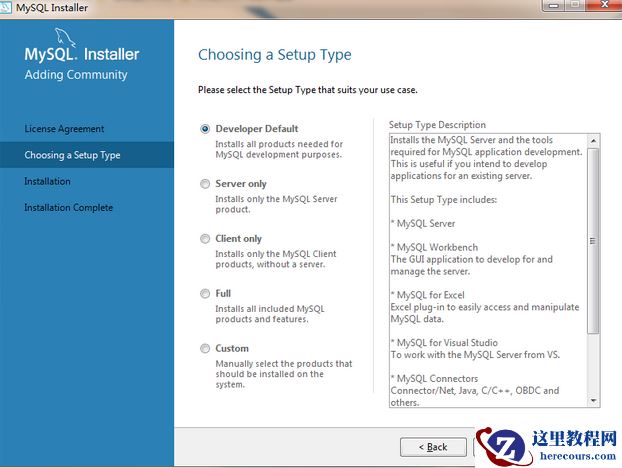Click 'Please select the Setup Type' instruction
The height and width of the screenshot is (468, 622).
tap(307, 90)
